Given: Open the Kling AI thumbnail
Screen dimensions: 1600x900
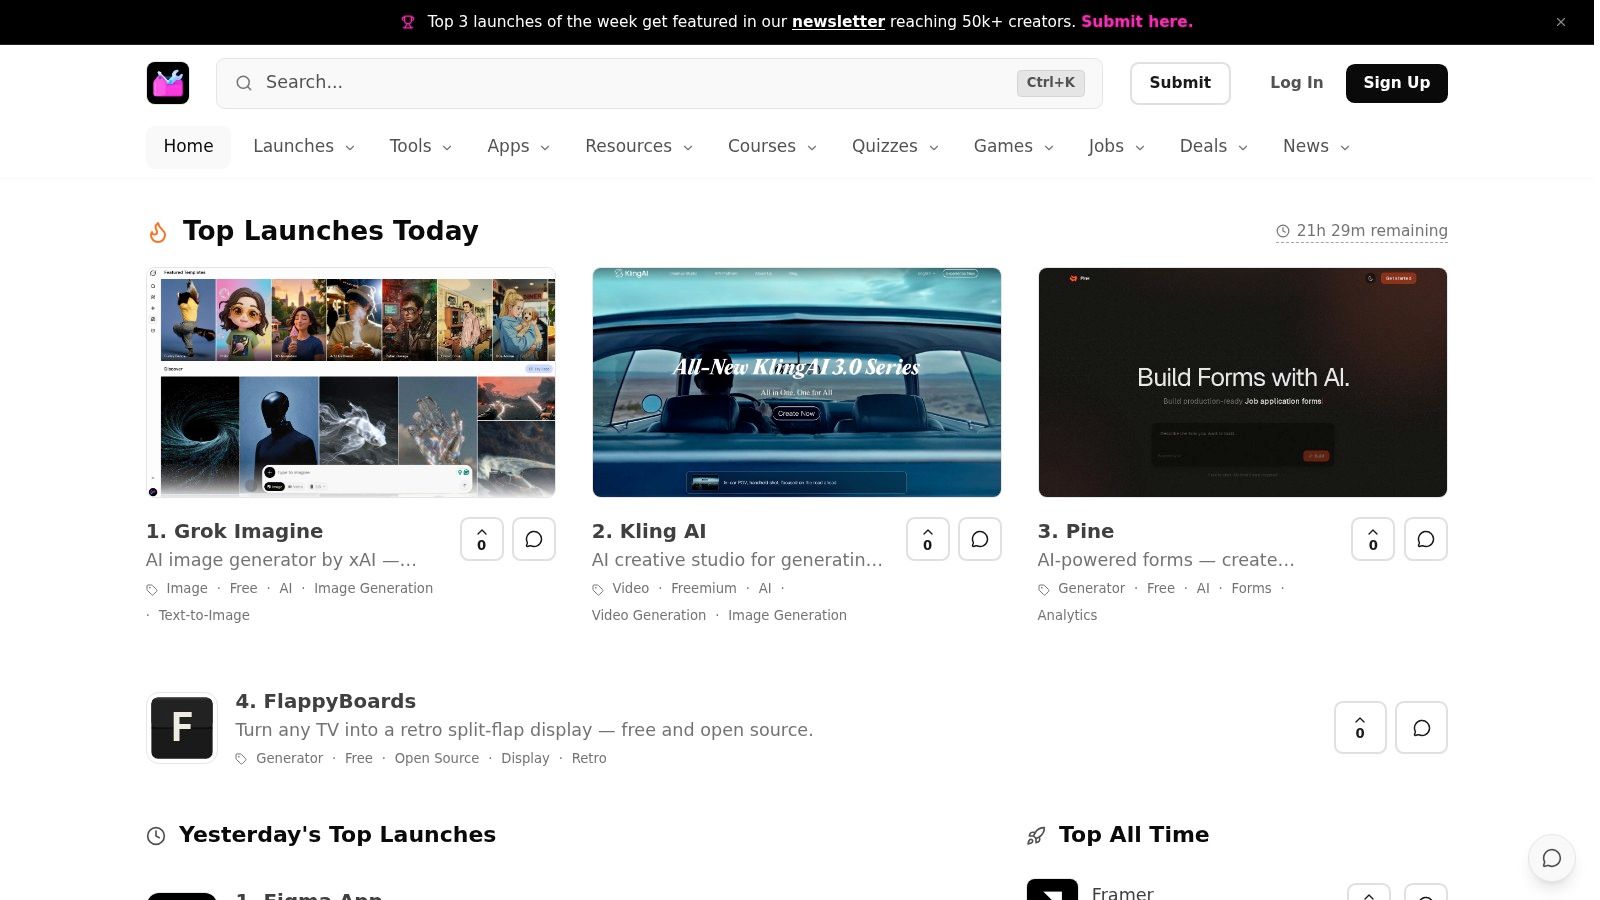Looking at the screenshot, I should 796,382.
